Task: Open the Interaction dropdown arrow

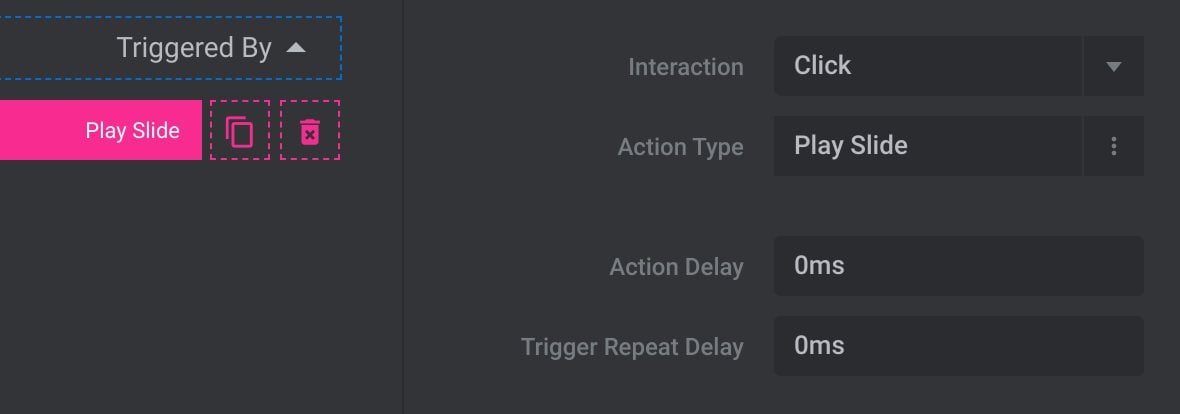Action: (1114, 66)
